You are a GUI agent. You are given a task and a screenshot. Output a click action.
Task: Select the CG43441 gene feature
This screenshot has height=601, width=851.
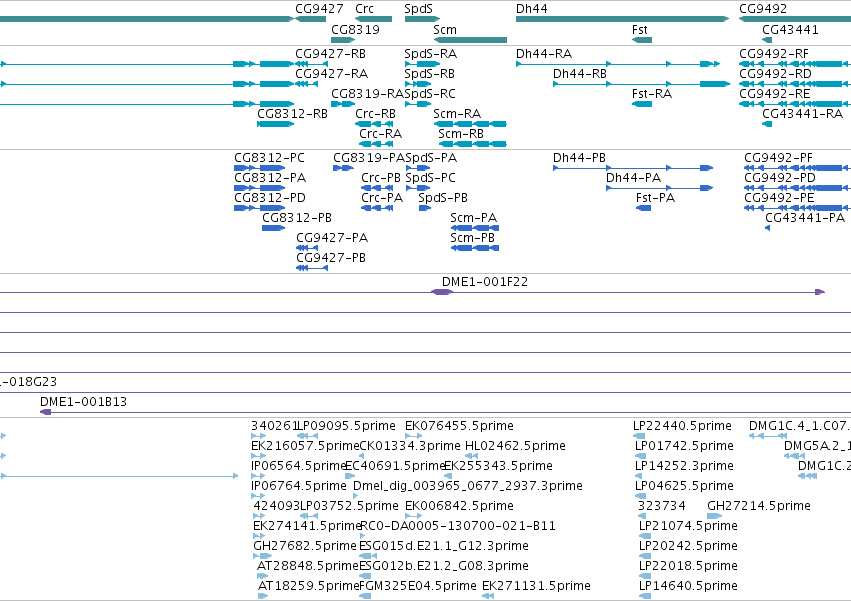click(x=767, y=40)
